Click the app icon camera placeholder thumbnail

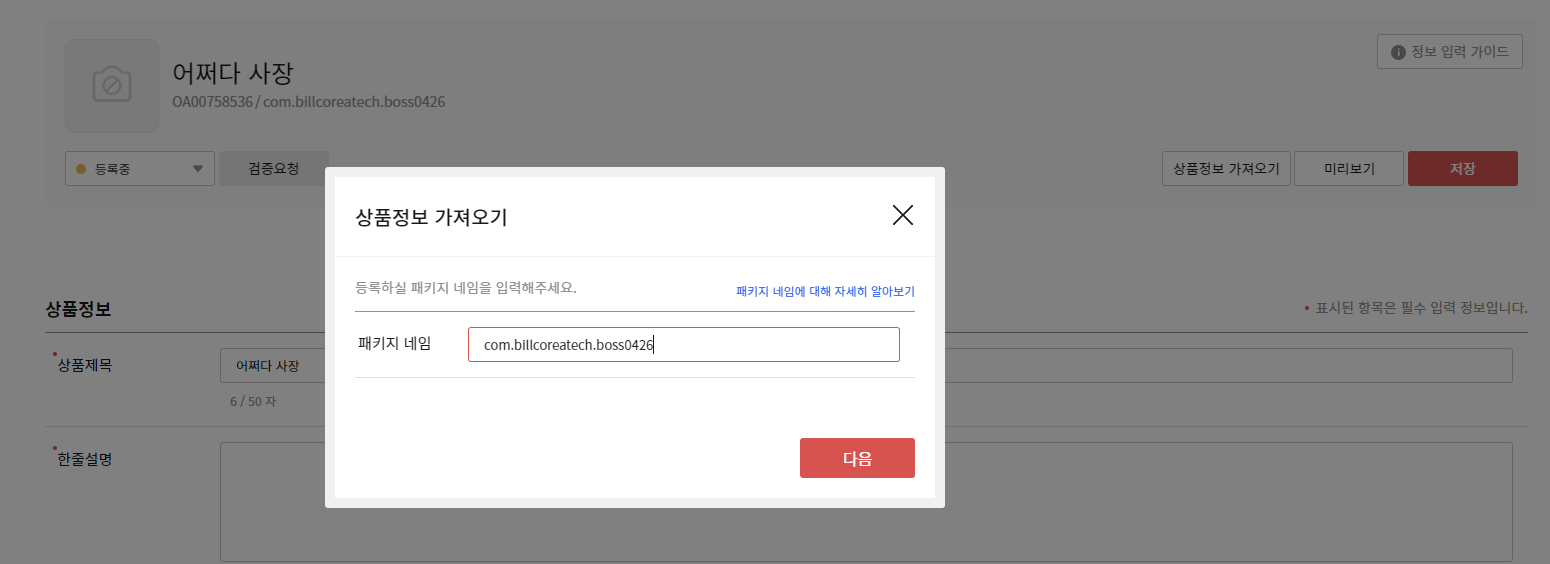(x=112, y=86)
